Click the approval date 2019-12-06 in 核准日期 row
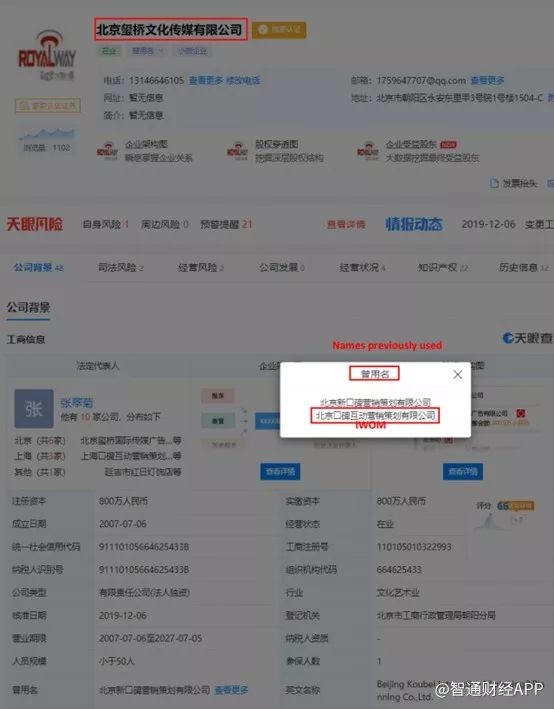Image resolution: width=554 pixels, height=709 pixels. [x=123, y=615]
